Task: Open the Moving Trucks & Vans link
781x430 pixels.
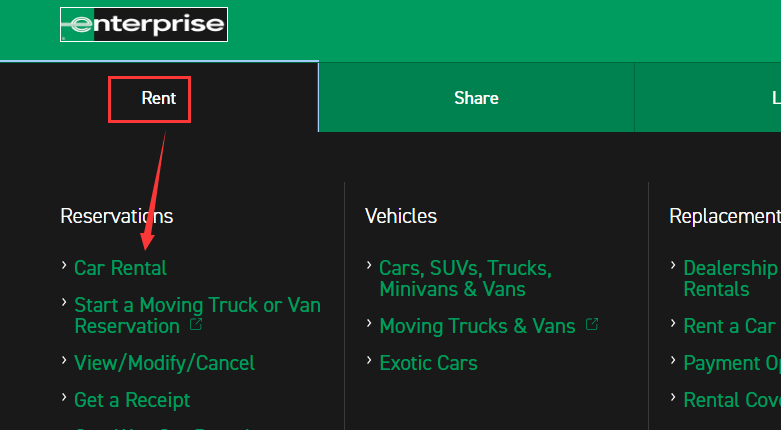Action: coord(477,326)
